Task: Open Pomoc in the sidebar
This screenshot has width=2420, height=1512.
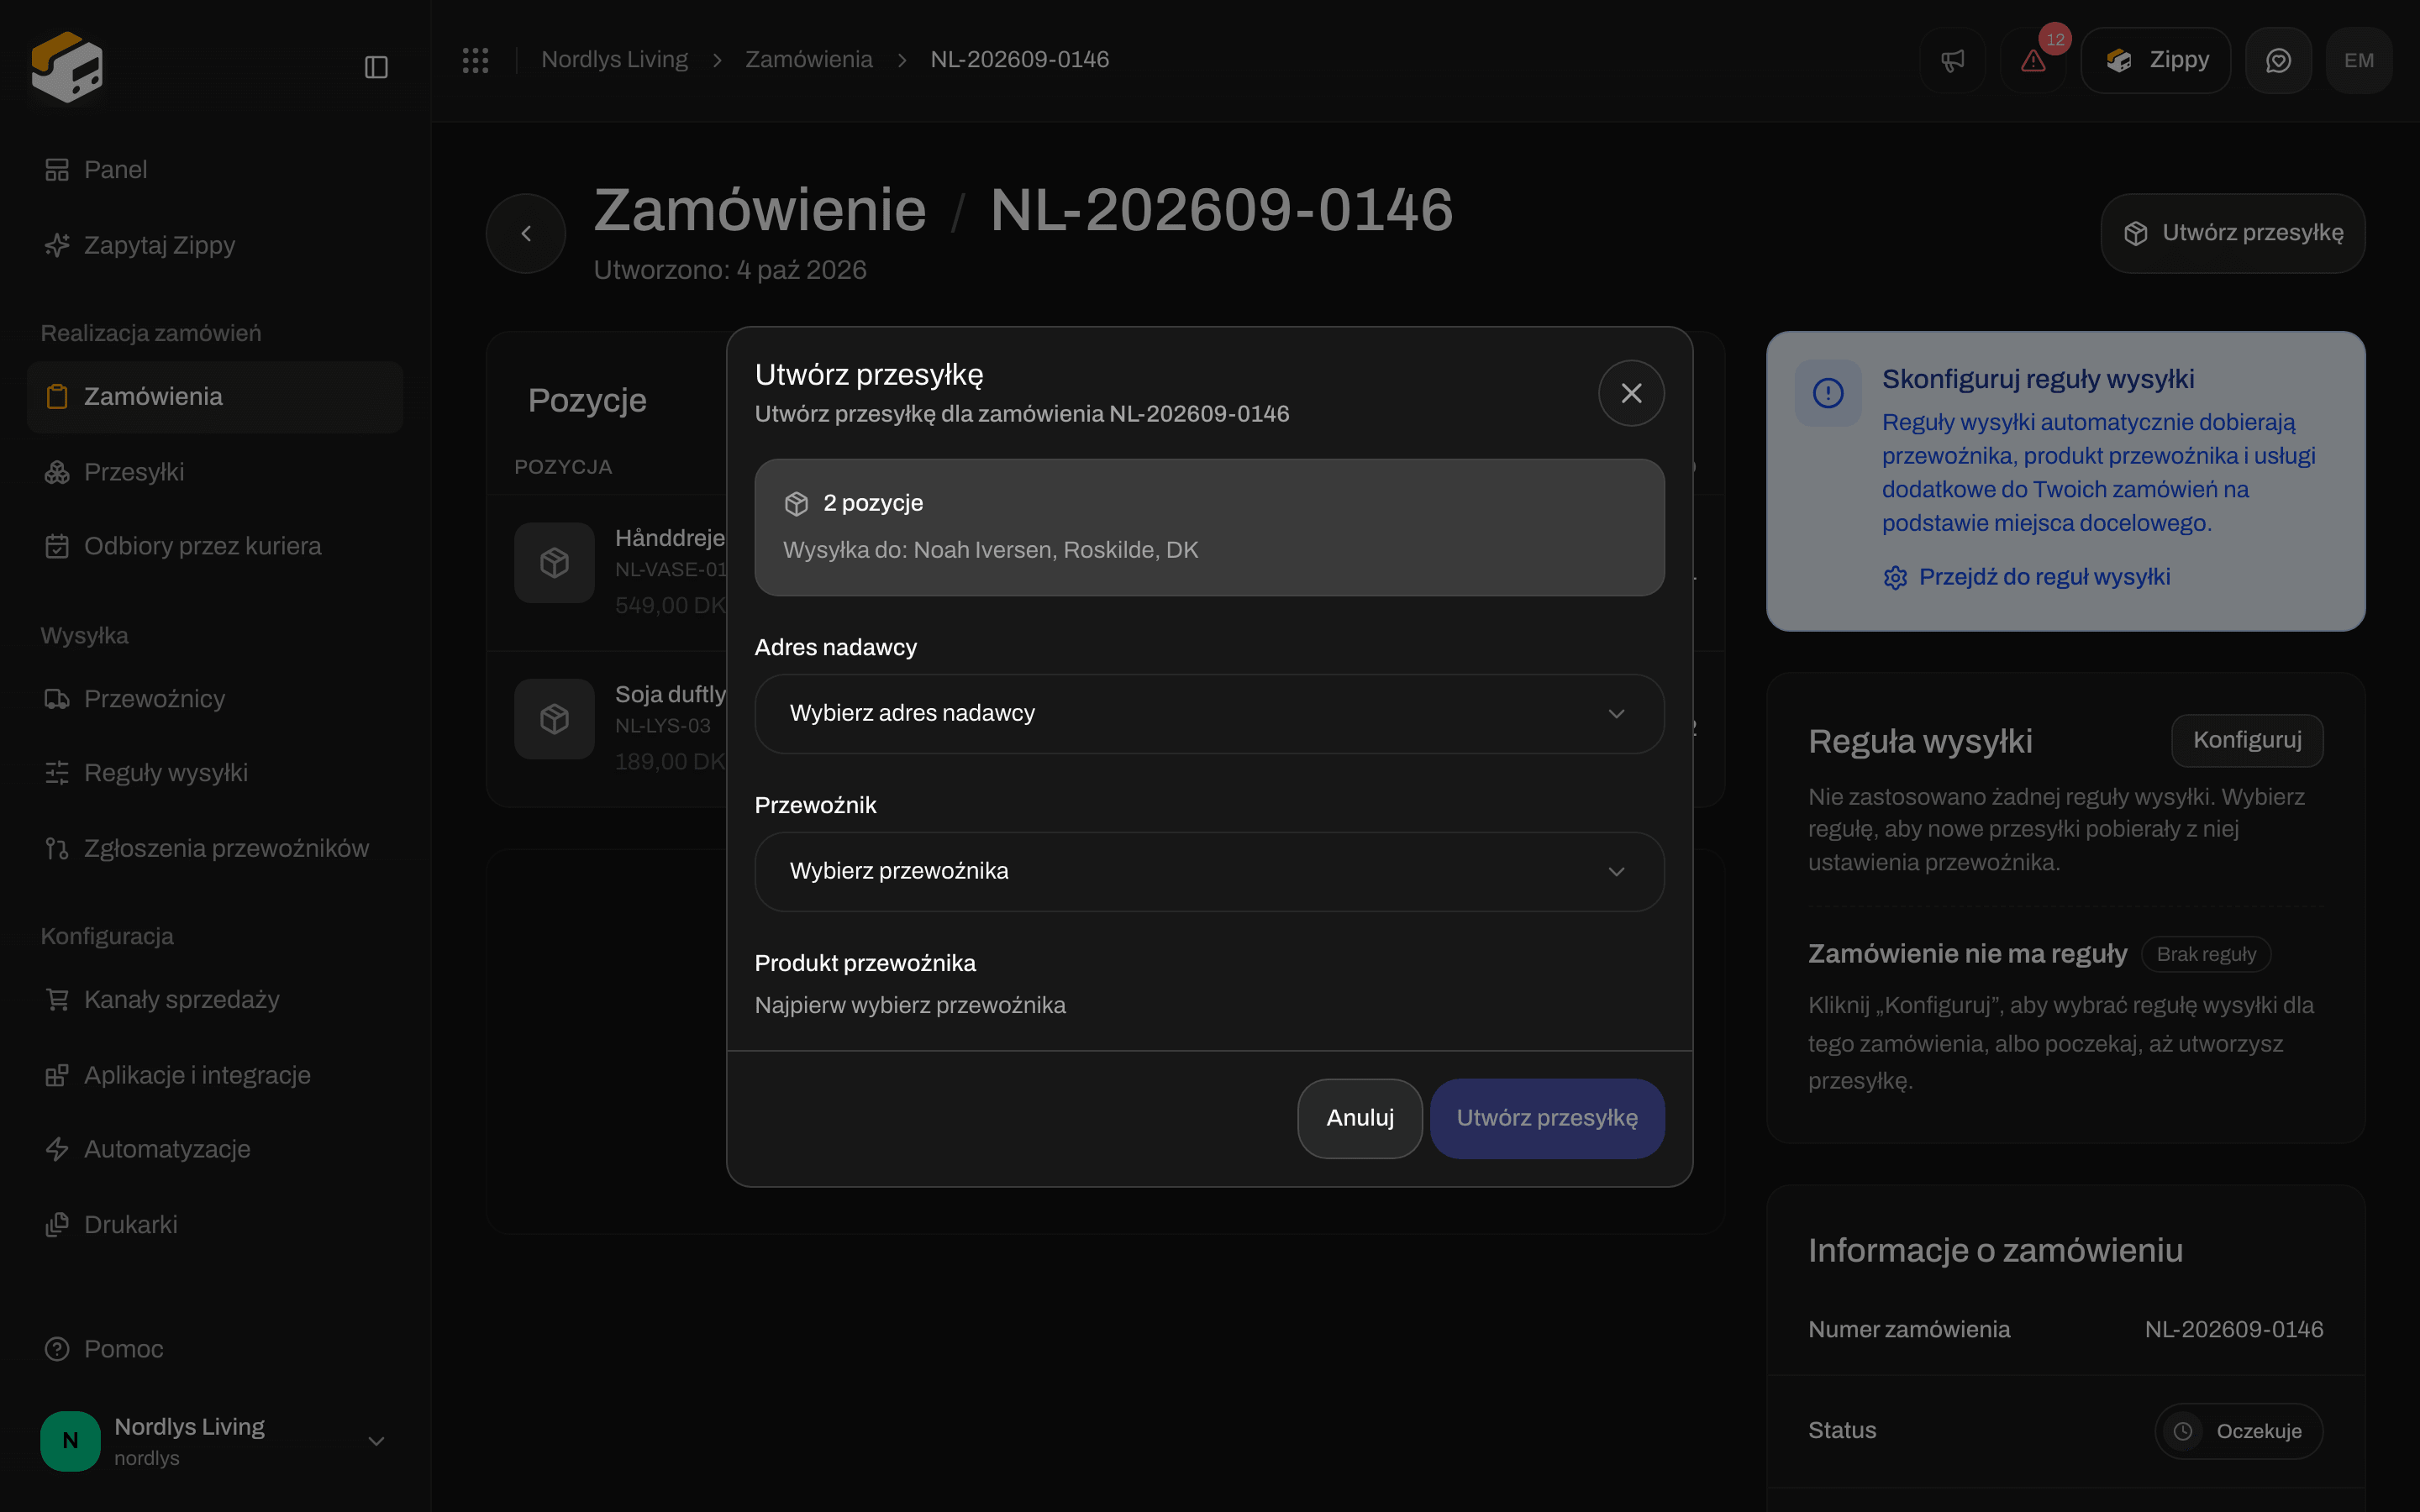Action: click(x=215, y=1349)
